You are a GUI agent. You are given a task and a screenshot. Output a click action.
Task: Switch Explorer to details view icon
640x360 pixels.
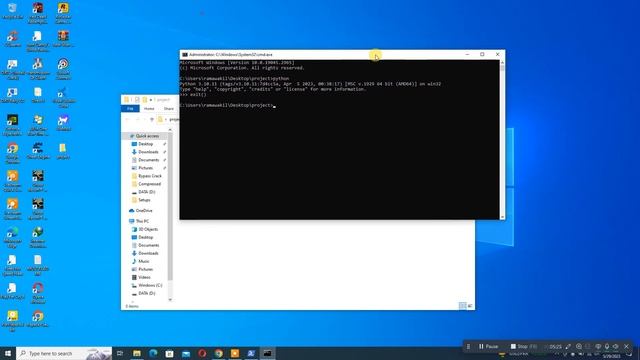462,306
